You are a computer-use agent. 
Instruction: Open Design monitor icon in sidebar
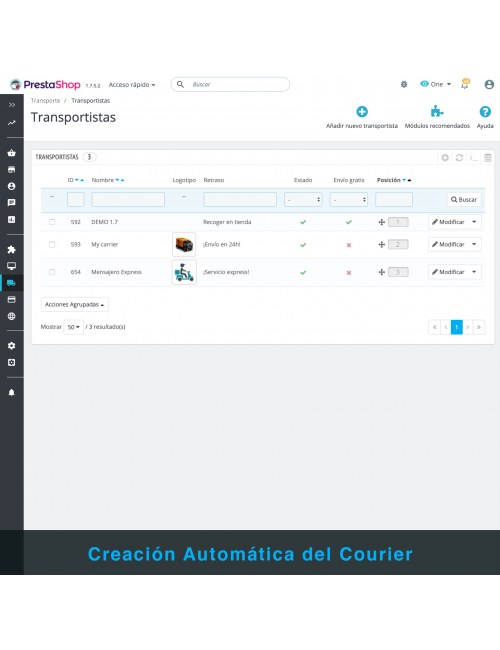(12, 266)
